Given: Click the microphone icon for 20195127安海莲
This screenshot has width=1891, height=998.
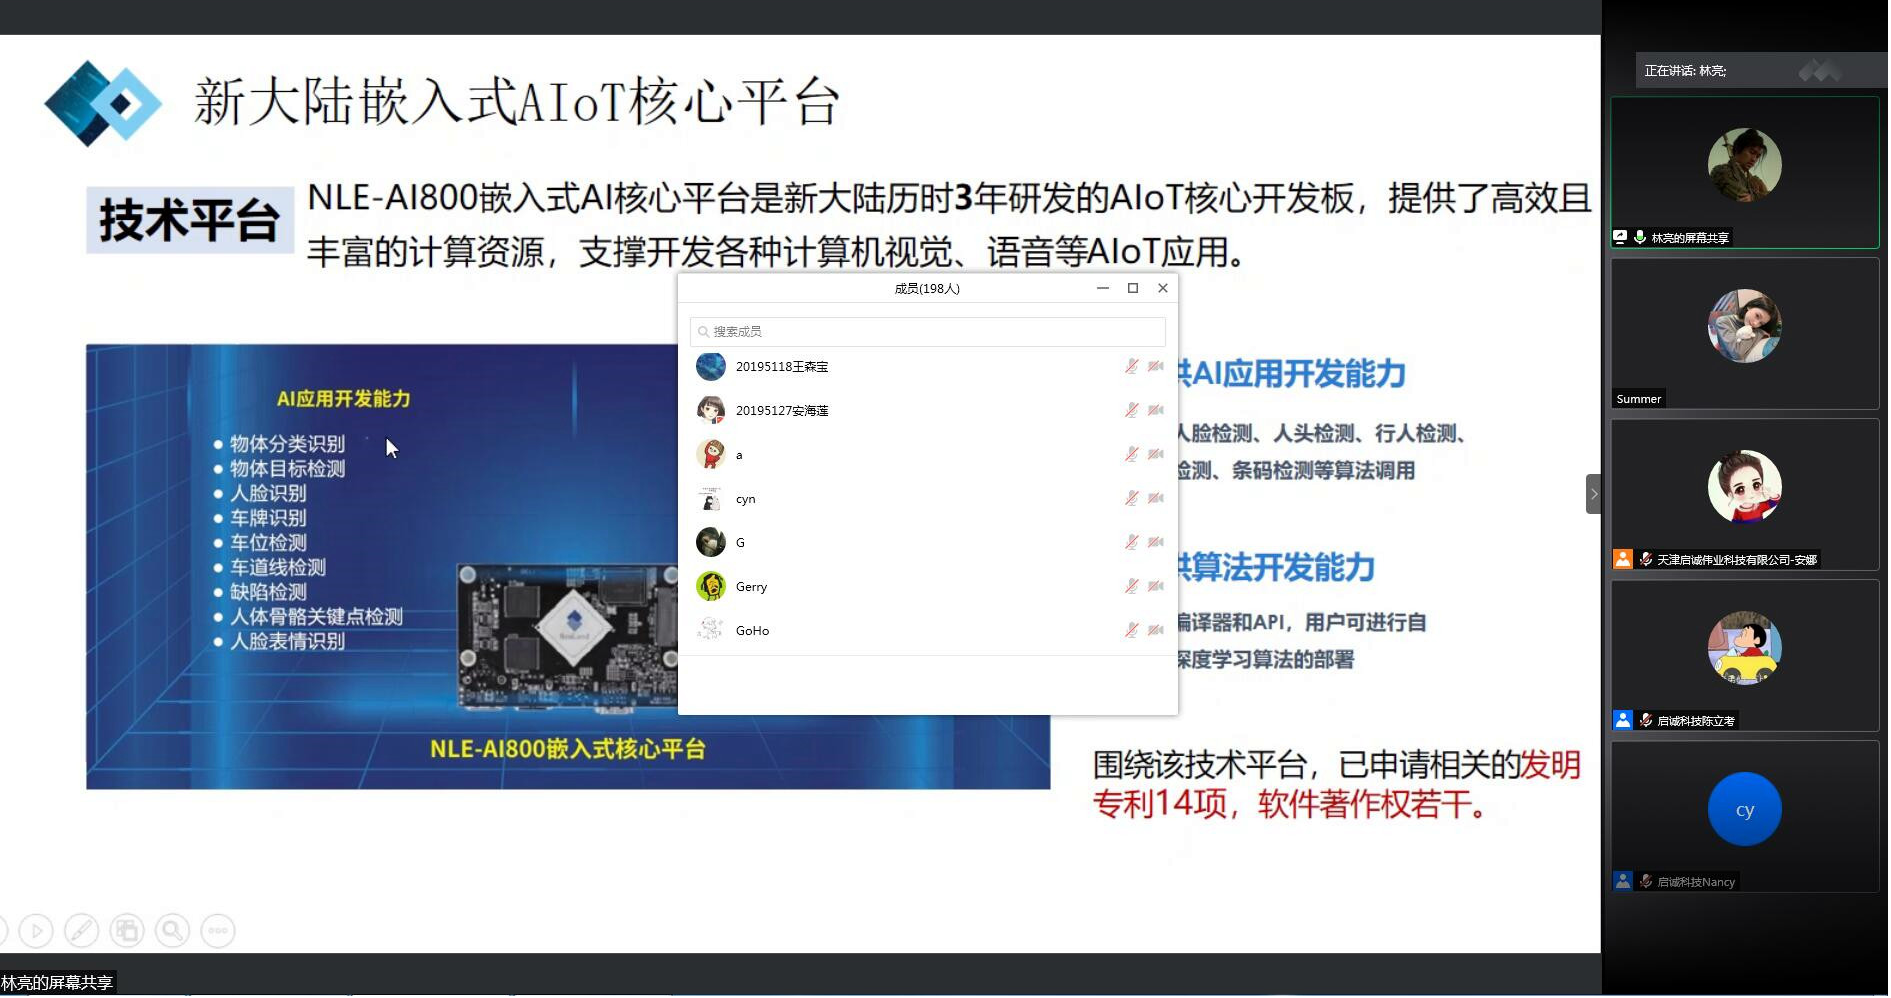Looking at the screenshot, I should click(x=1131, y=411).
